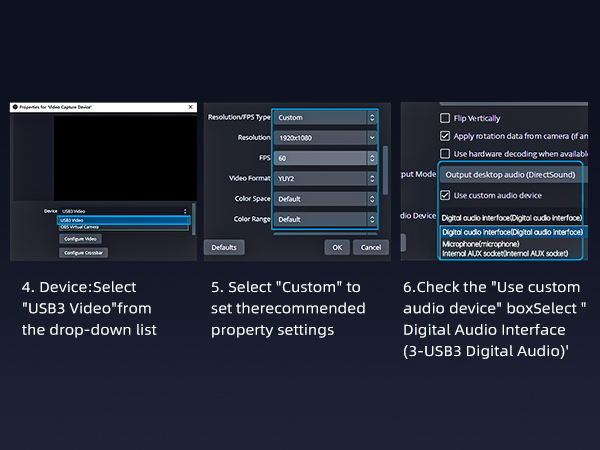Uncheck Apply rotation data from camera
The image size is (600, 450).
445,135
